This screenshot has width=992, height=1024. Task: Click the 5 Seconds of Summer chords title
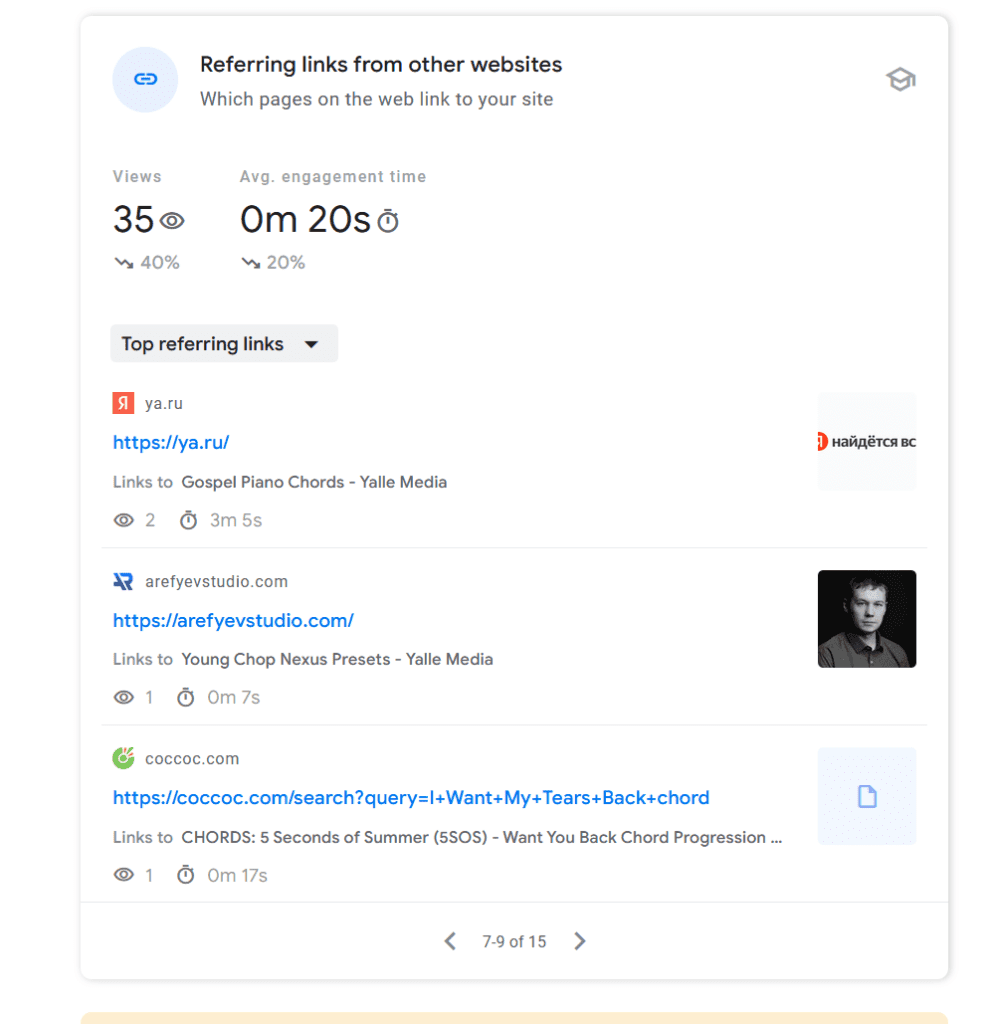[x=481, y=837]
